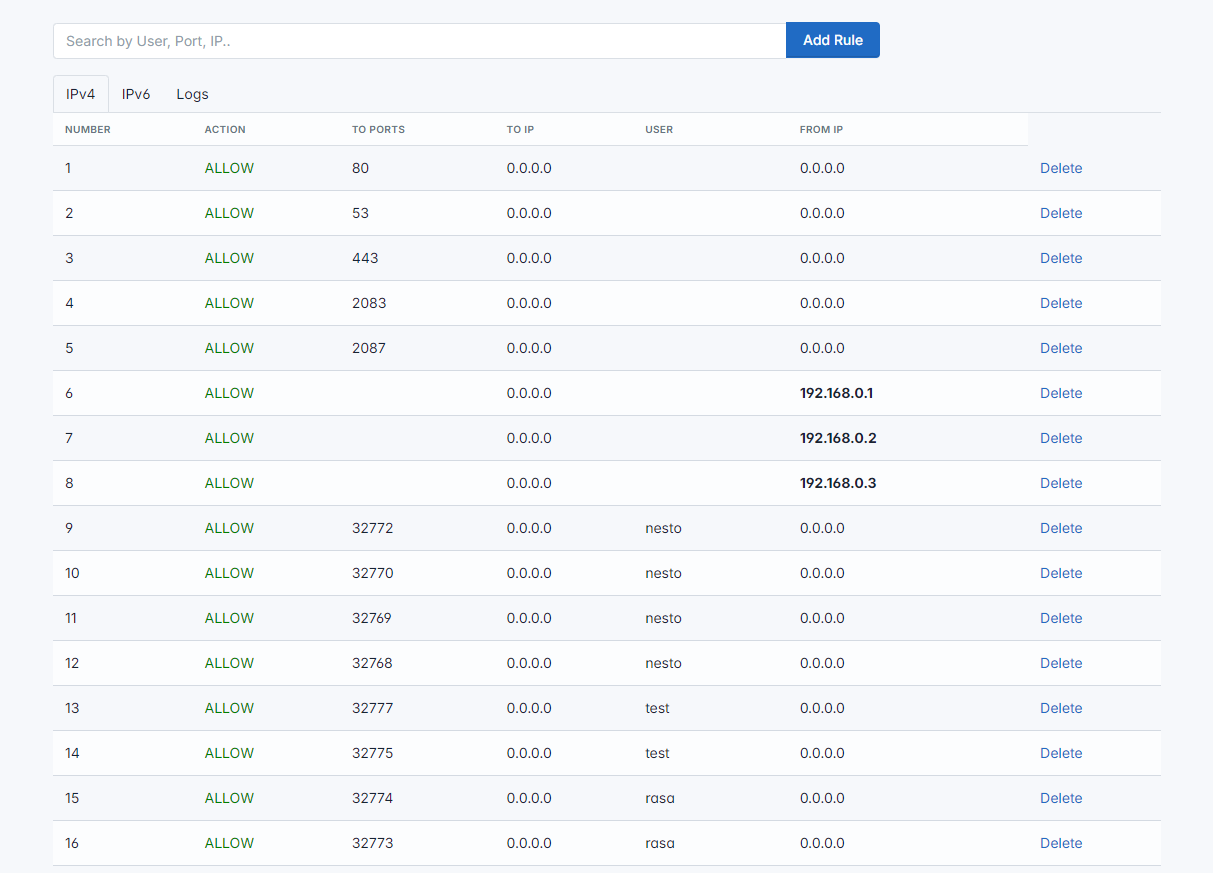Click the ACTION column header
The height and width of the screenshot is (873, 1213).
(225, 130)
